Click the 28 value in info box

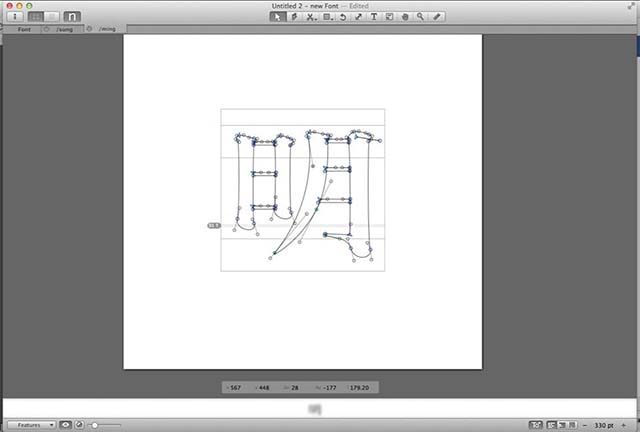295,387
